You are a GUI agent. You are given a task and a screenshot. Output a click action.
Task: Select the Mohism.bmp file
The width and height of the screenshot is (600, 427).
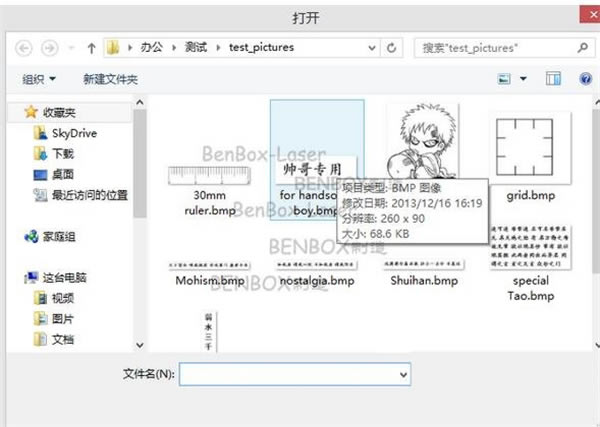click(210, 274)
